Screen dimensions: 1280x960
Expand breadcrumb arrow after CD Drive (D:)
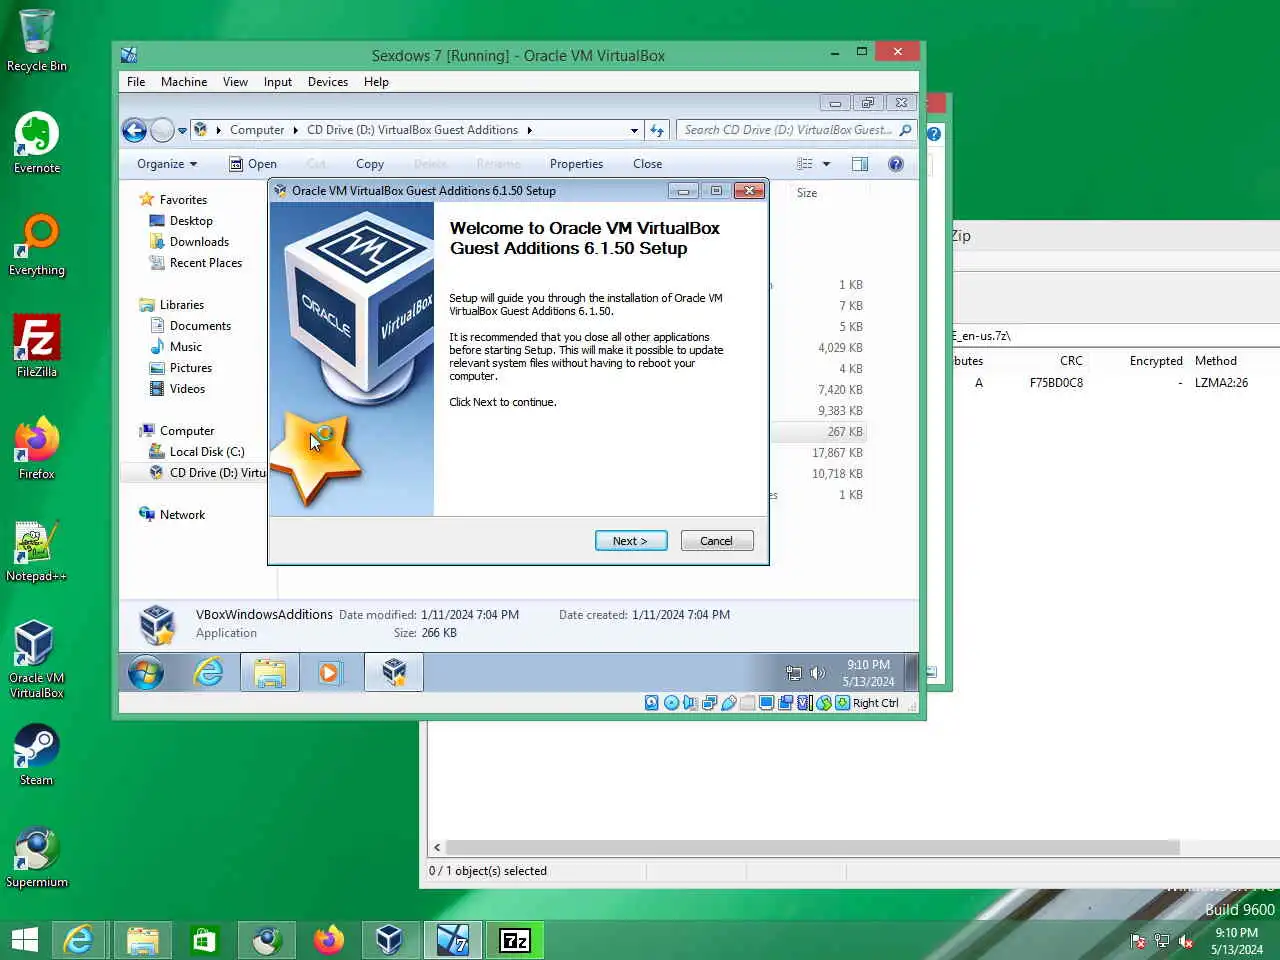click(x=530, y=130)
